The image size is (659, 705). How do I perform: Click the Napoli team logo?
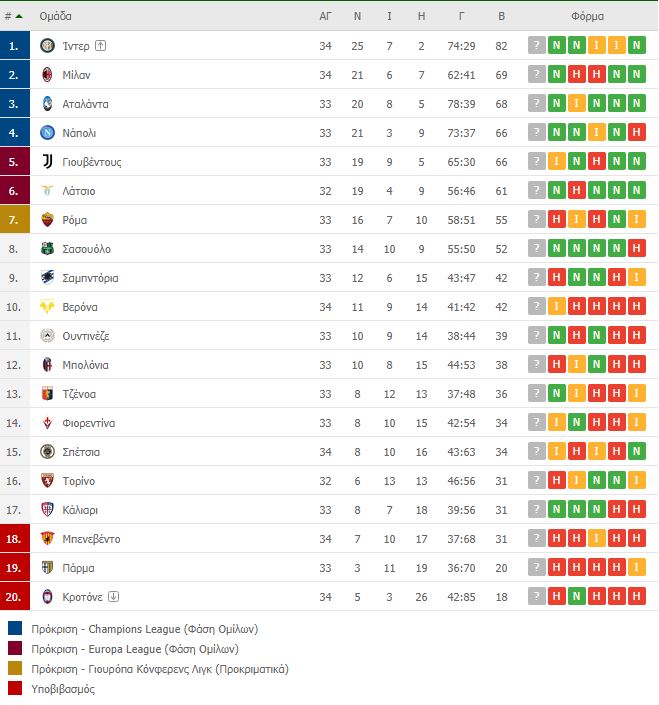click(x=47, y=133)
